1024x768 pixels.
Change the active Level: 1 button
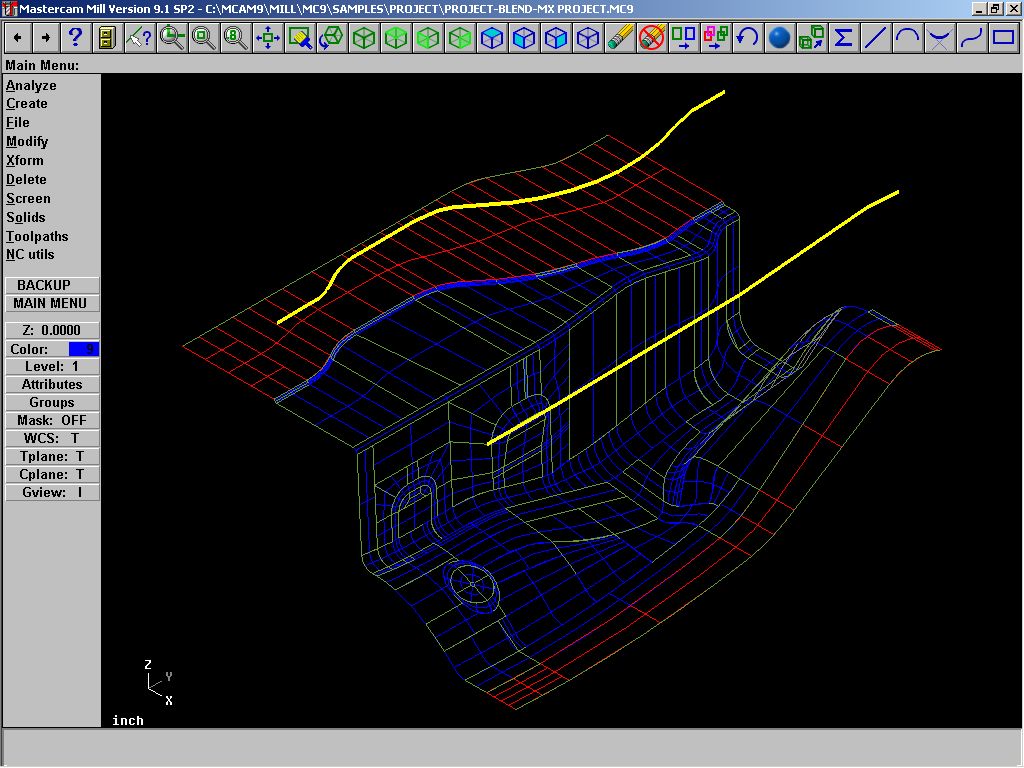[x=52, y=367]
